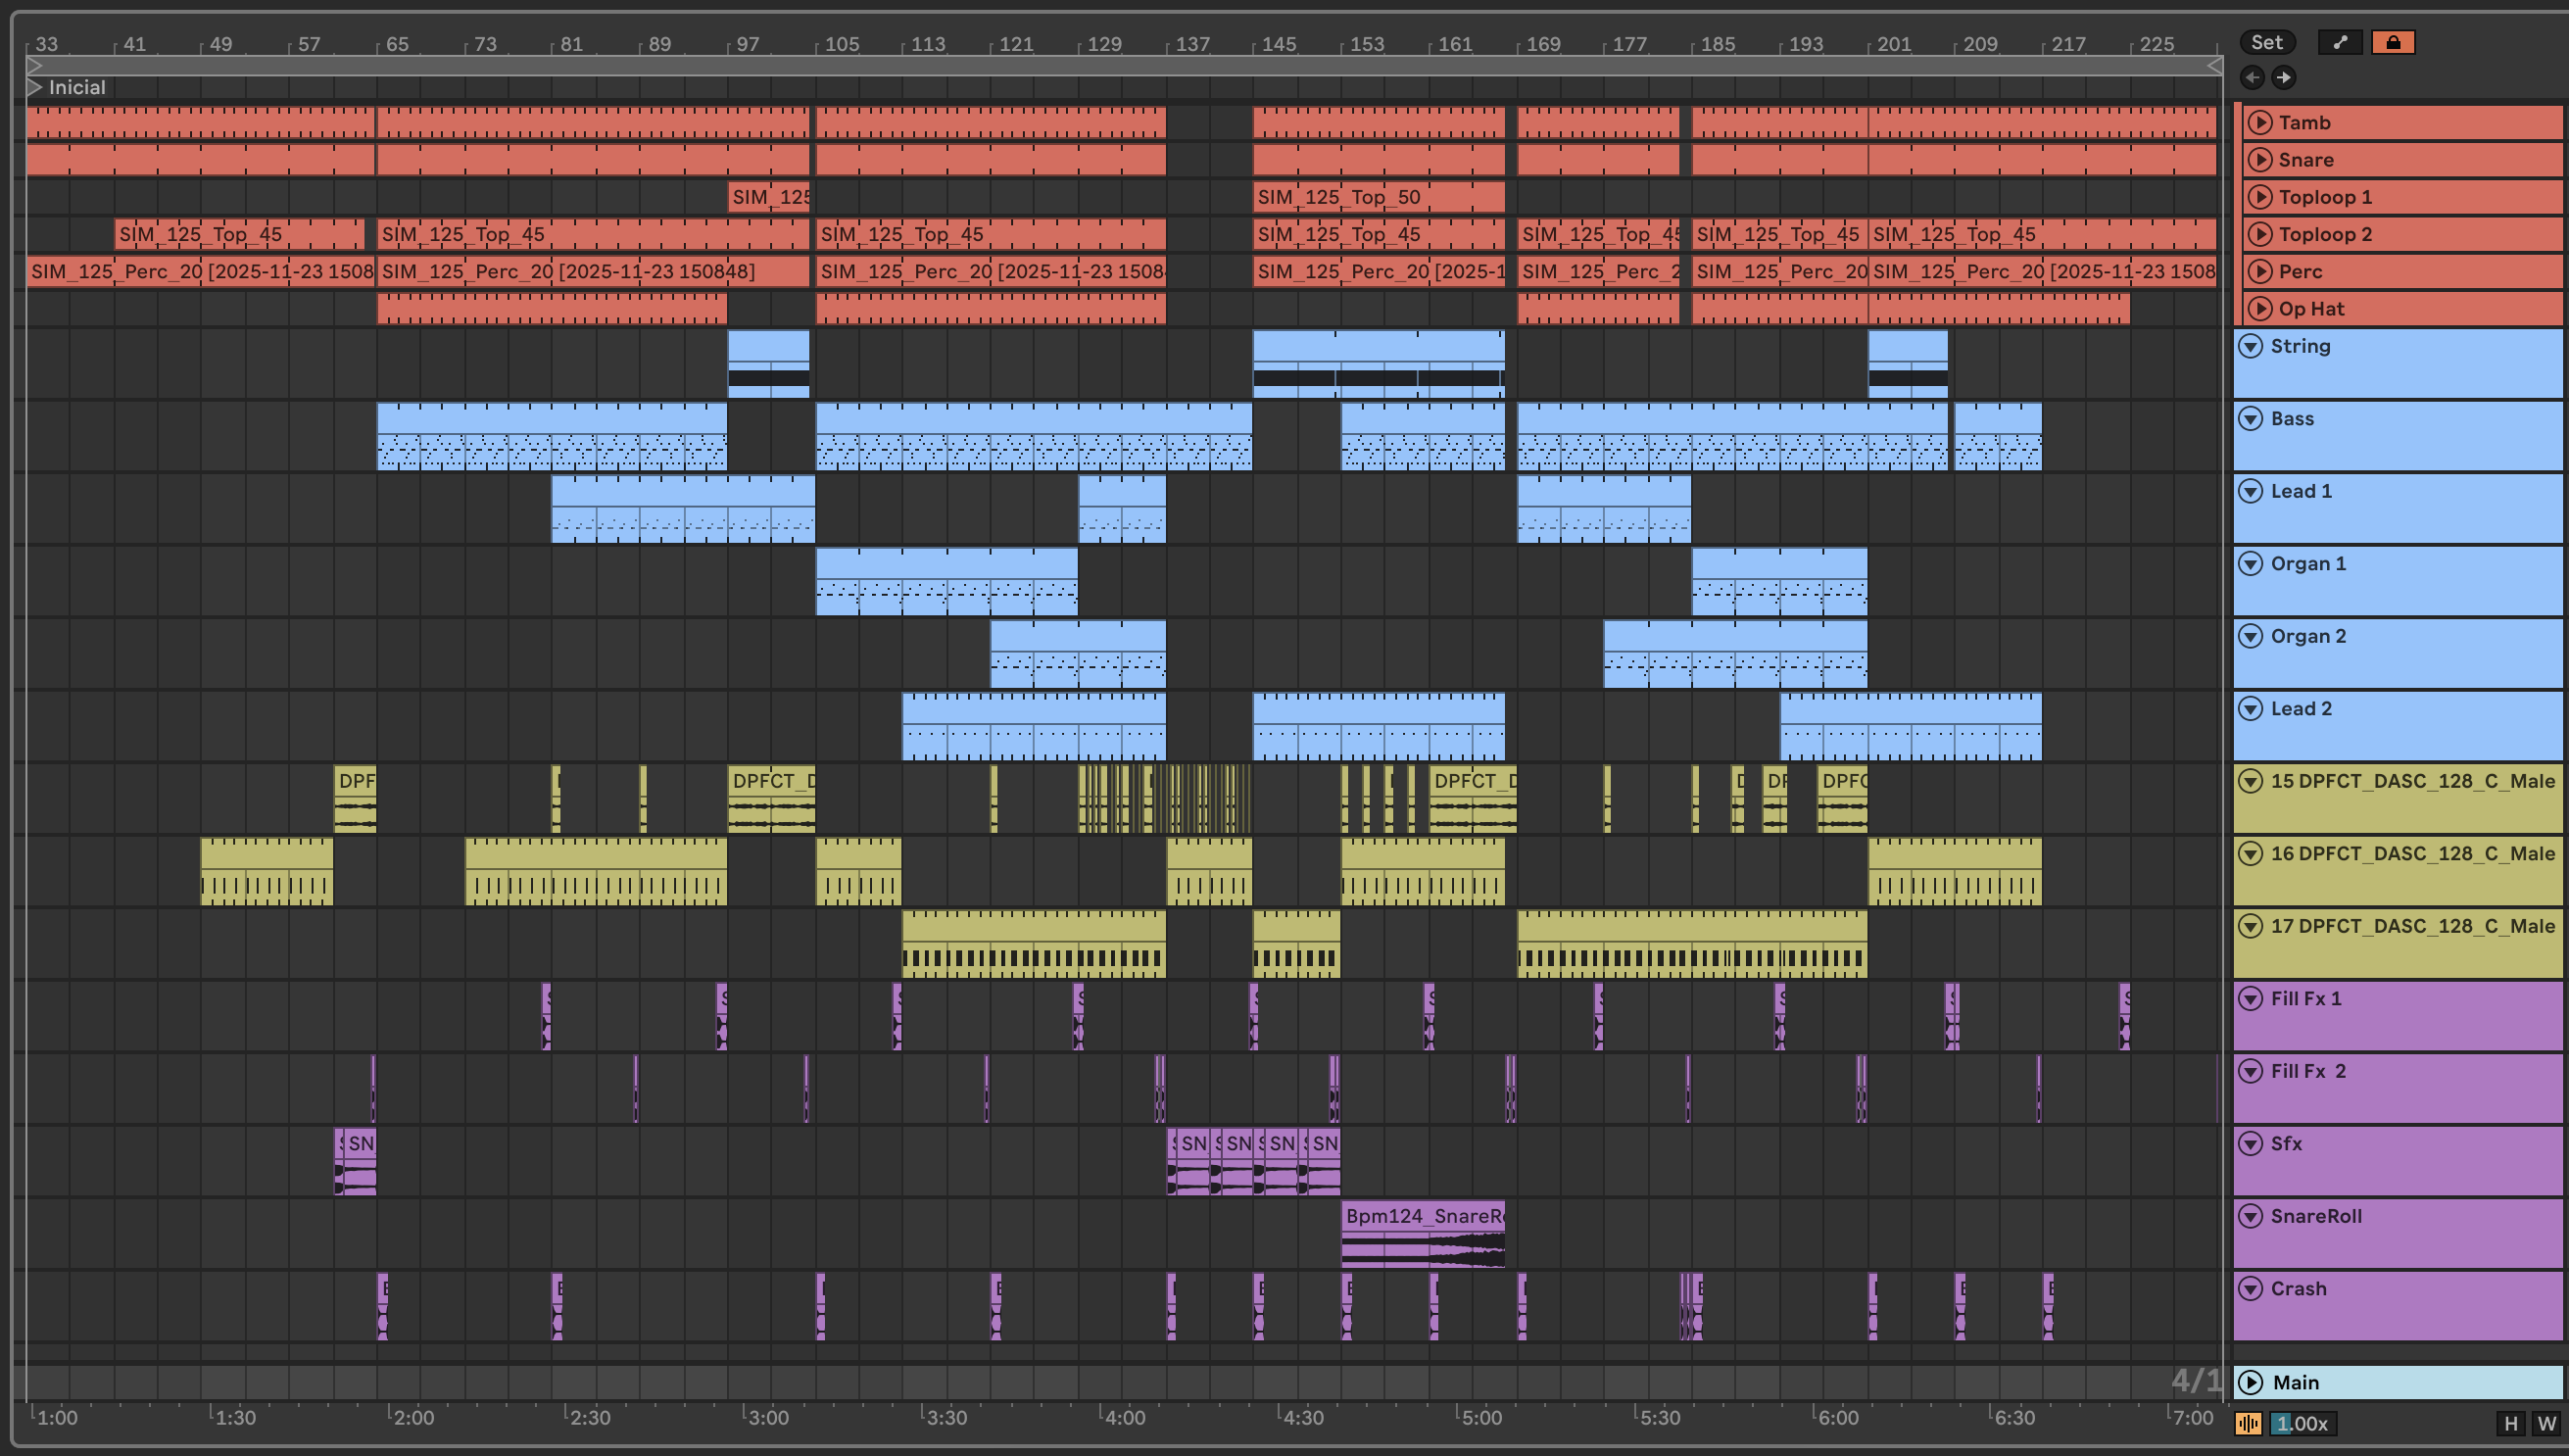2569x1456 pixels.
Task: Unfold the Tamb track with its arrow
Action: (2259, 122)
